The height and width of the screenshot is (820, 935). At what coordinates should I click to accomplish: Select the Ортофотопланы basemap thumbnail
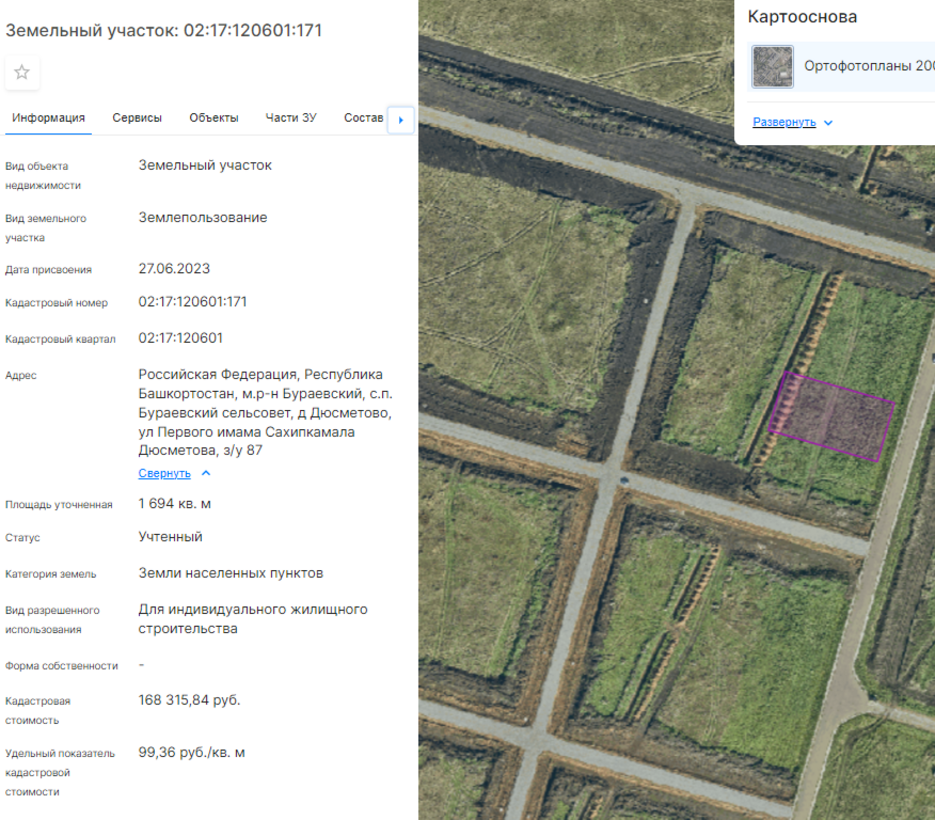[772, 66]
